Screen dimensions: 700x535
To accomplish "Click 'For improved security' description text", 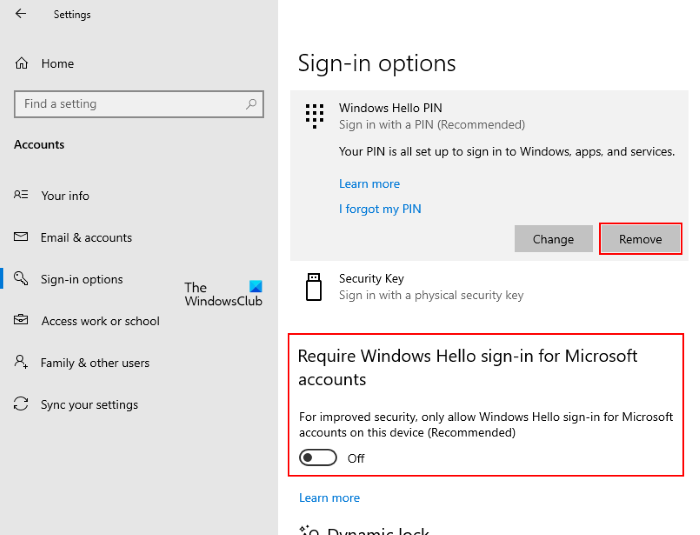I will point(486,425).
